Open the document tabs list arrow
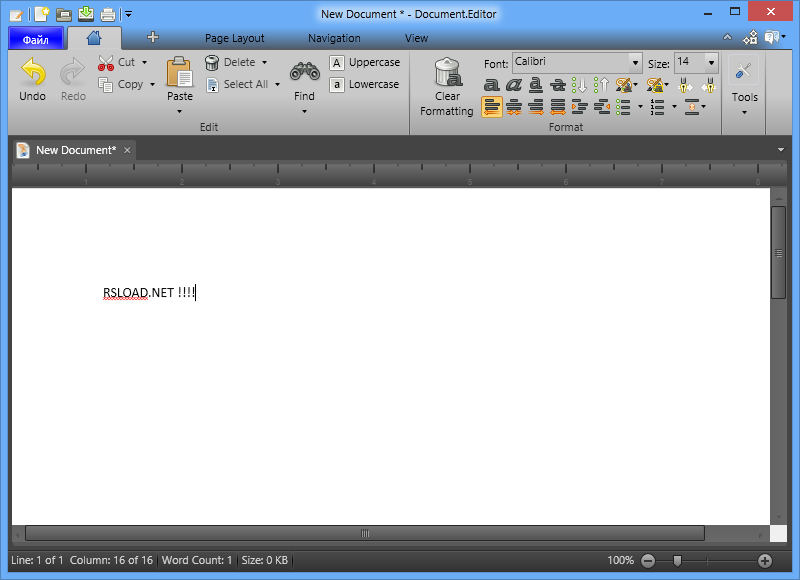 coord(781,150)
